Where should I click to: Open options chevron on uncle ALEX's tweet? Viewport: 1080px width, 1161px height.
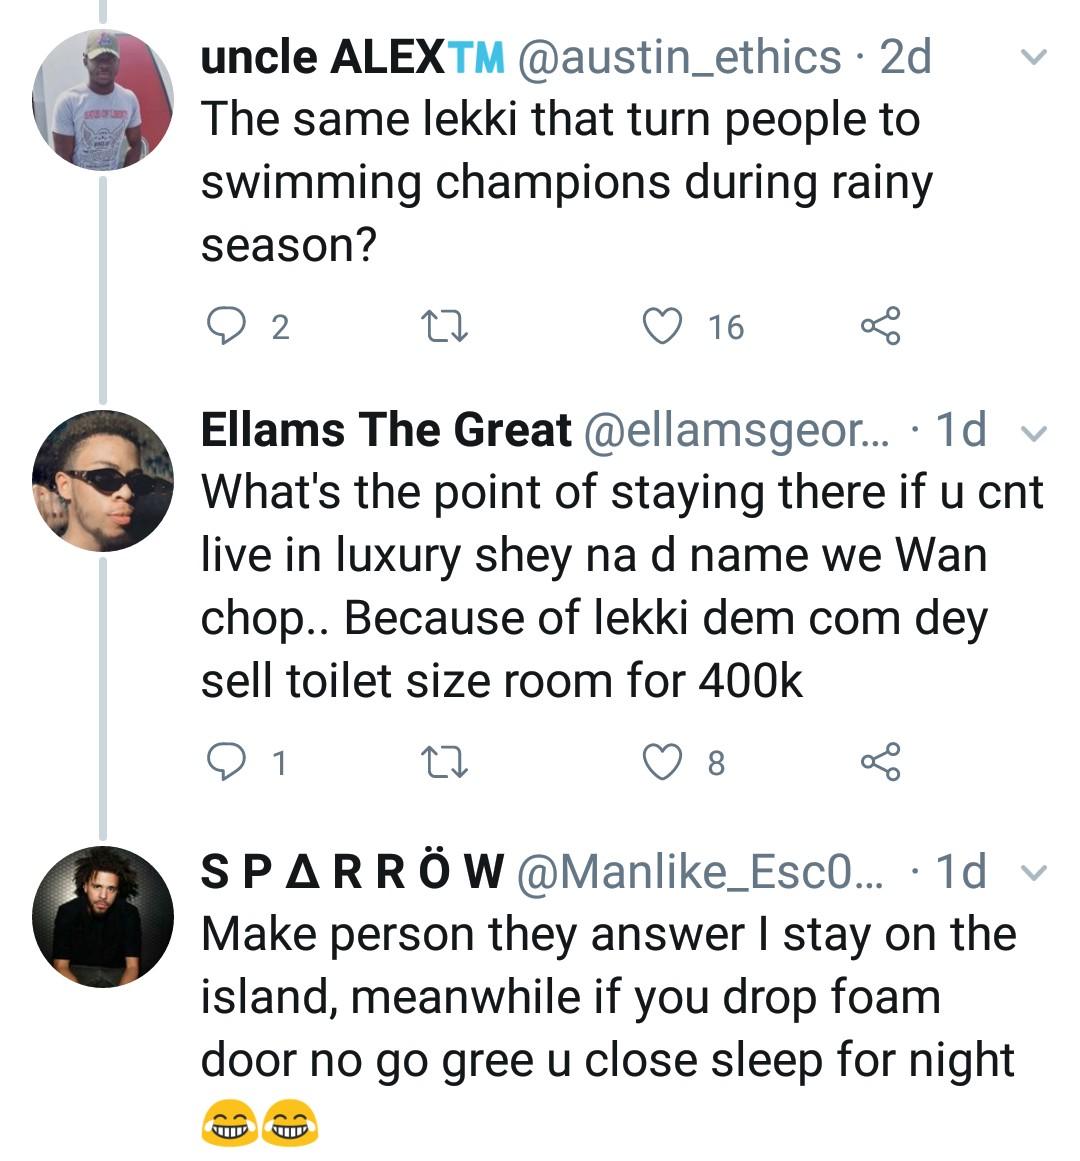tap(1034, 57)
